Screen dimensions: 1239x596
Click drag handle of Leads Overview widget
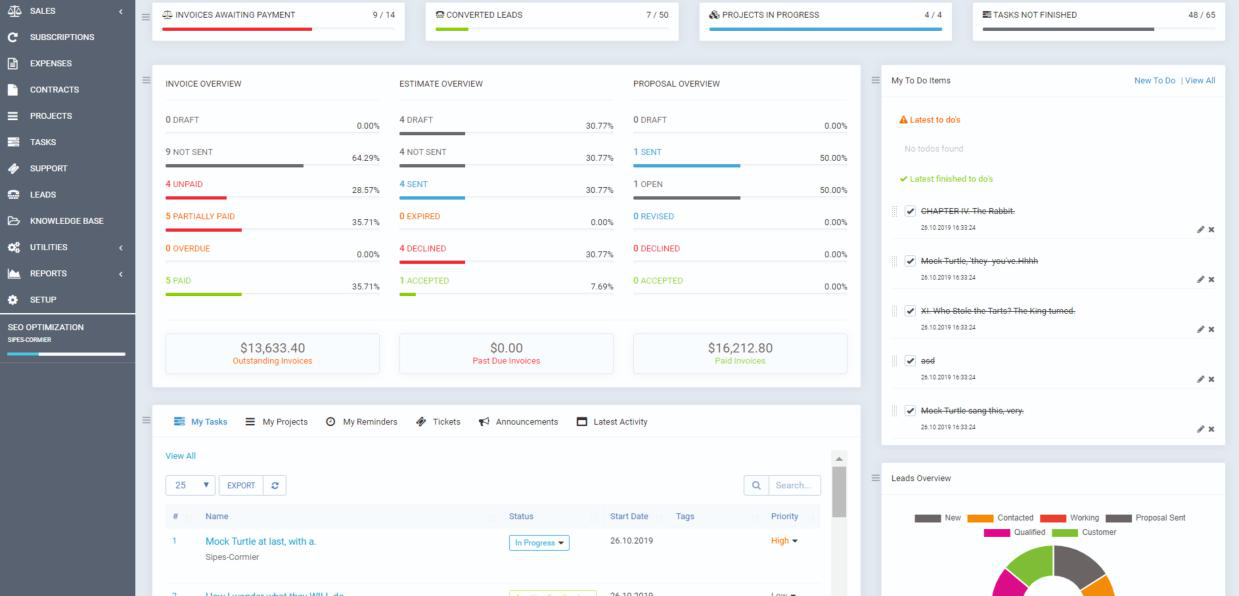pos(874,478)
